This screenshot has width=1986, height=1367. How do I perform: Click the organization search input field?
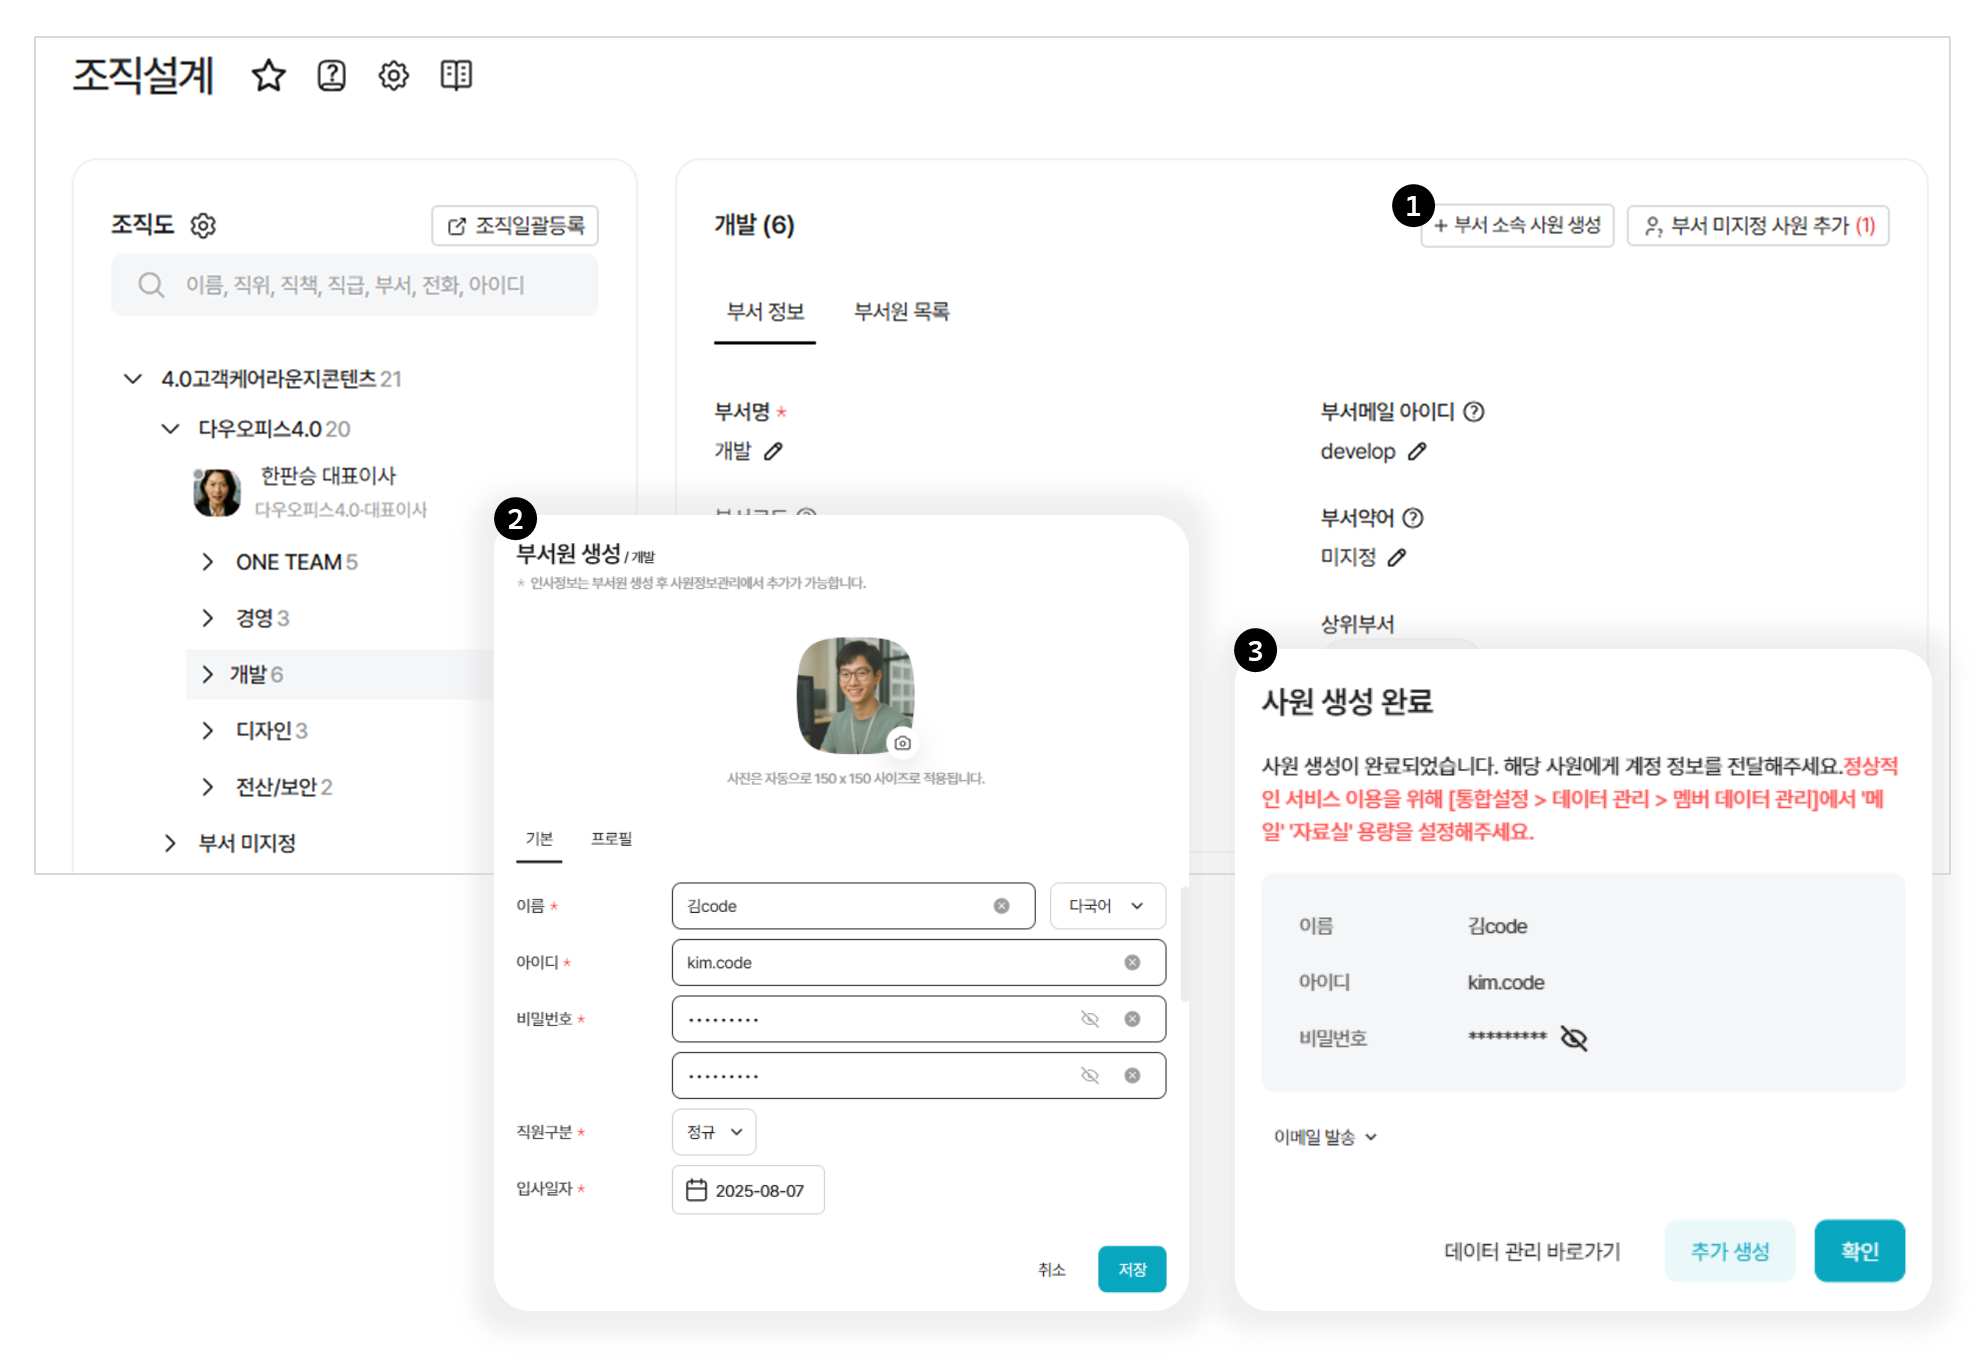tap(355, 286)
